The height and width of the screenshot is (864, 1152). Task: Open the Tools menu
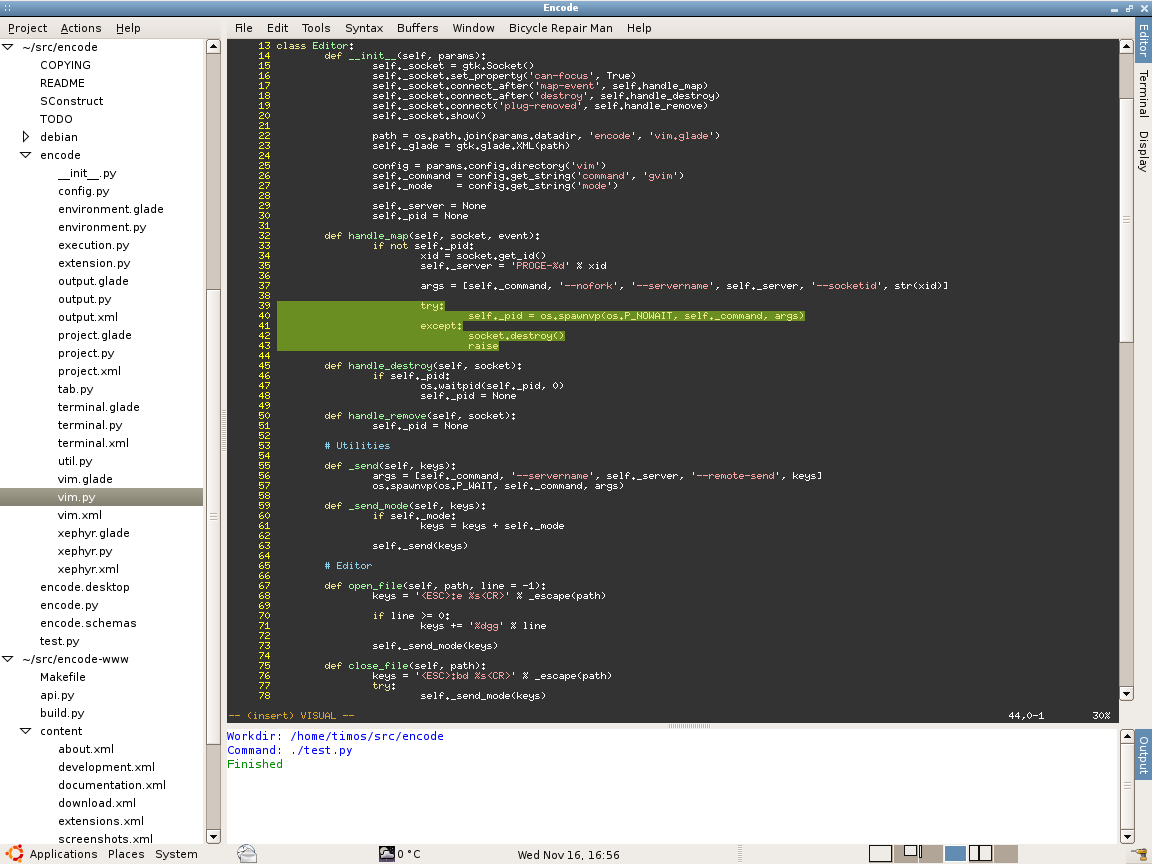(316, 28)
